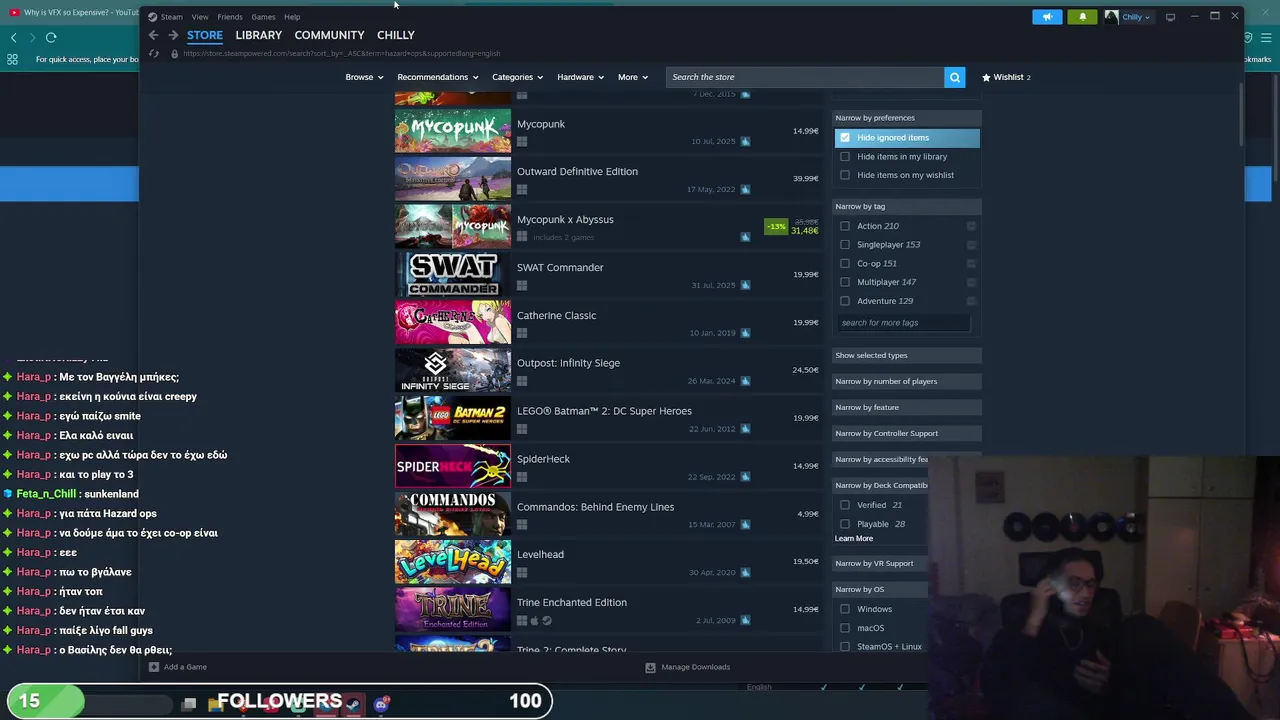This screenshot has height=720, width=1280.
Task: Open Outward Definitive Edition store page
Action: 607,179
